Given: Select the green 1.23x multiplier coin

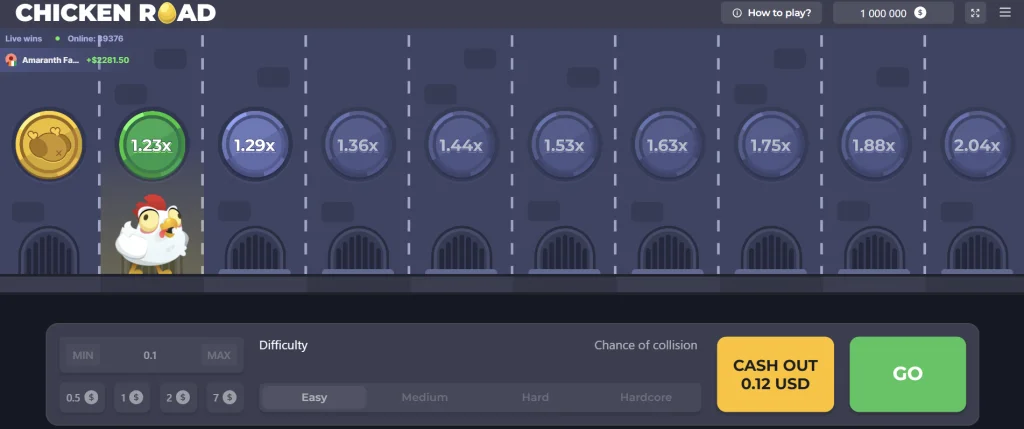Looking at the screenshot, I should click(x=152, y=145).
